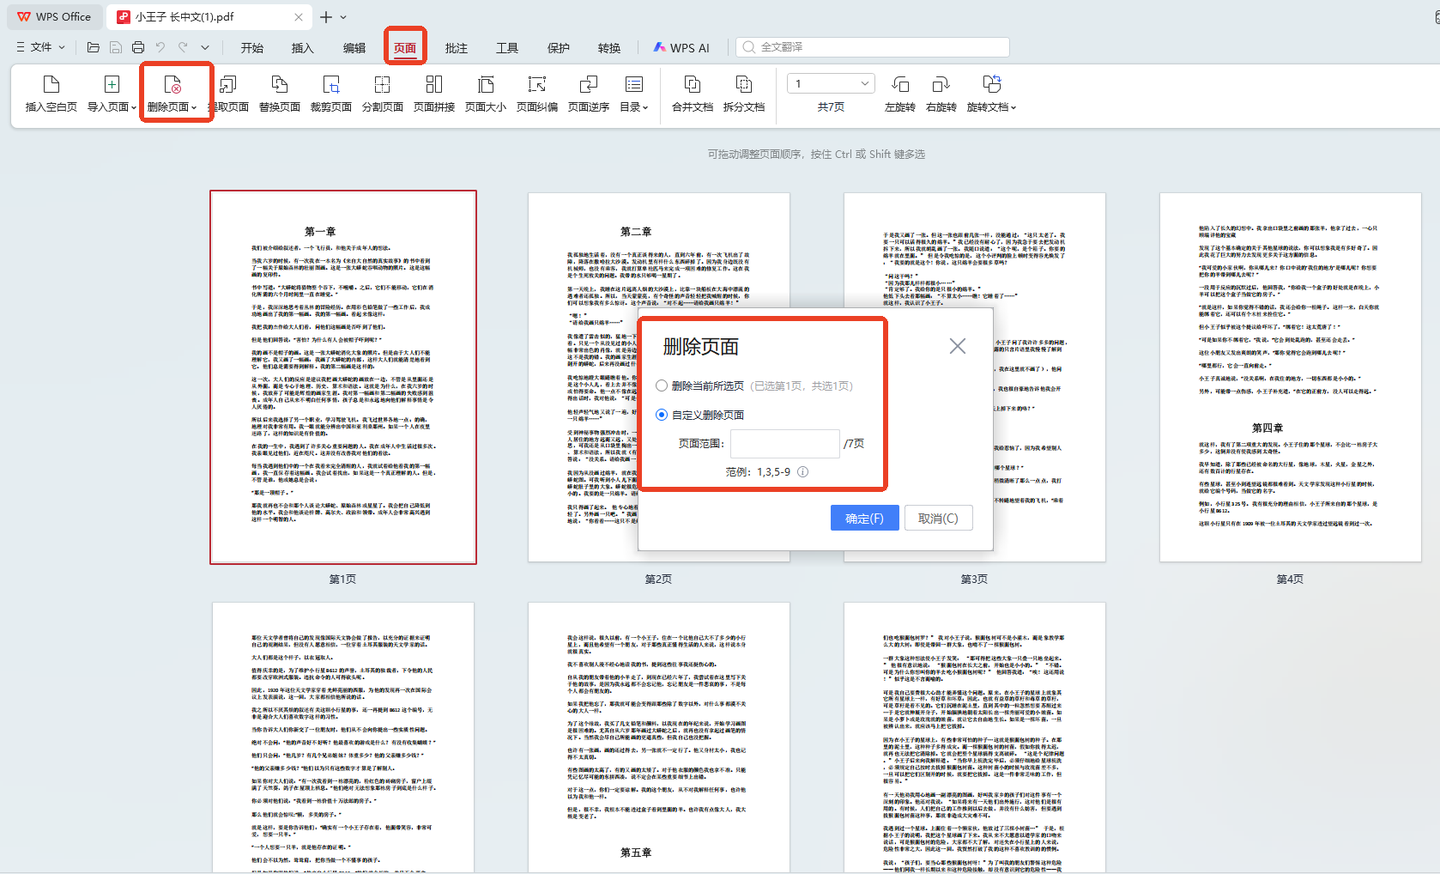
Task: Open the WPS AI tab
Action: pos(681,48)
